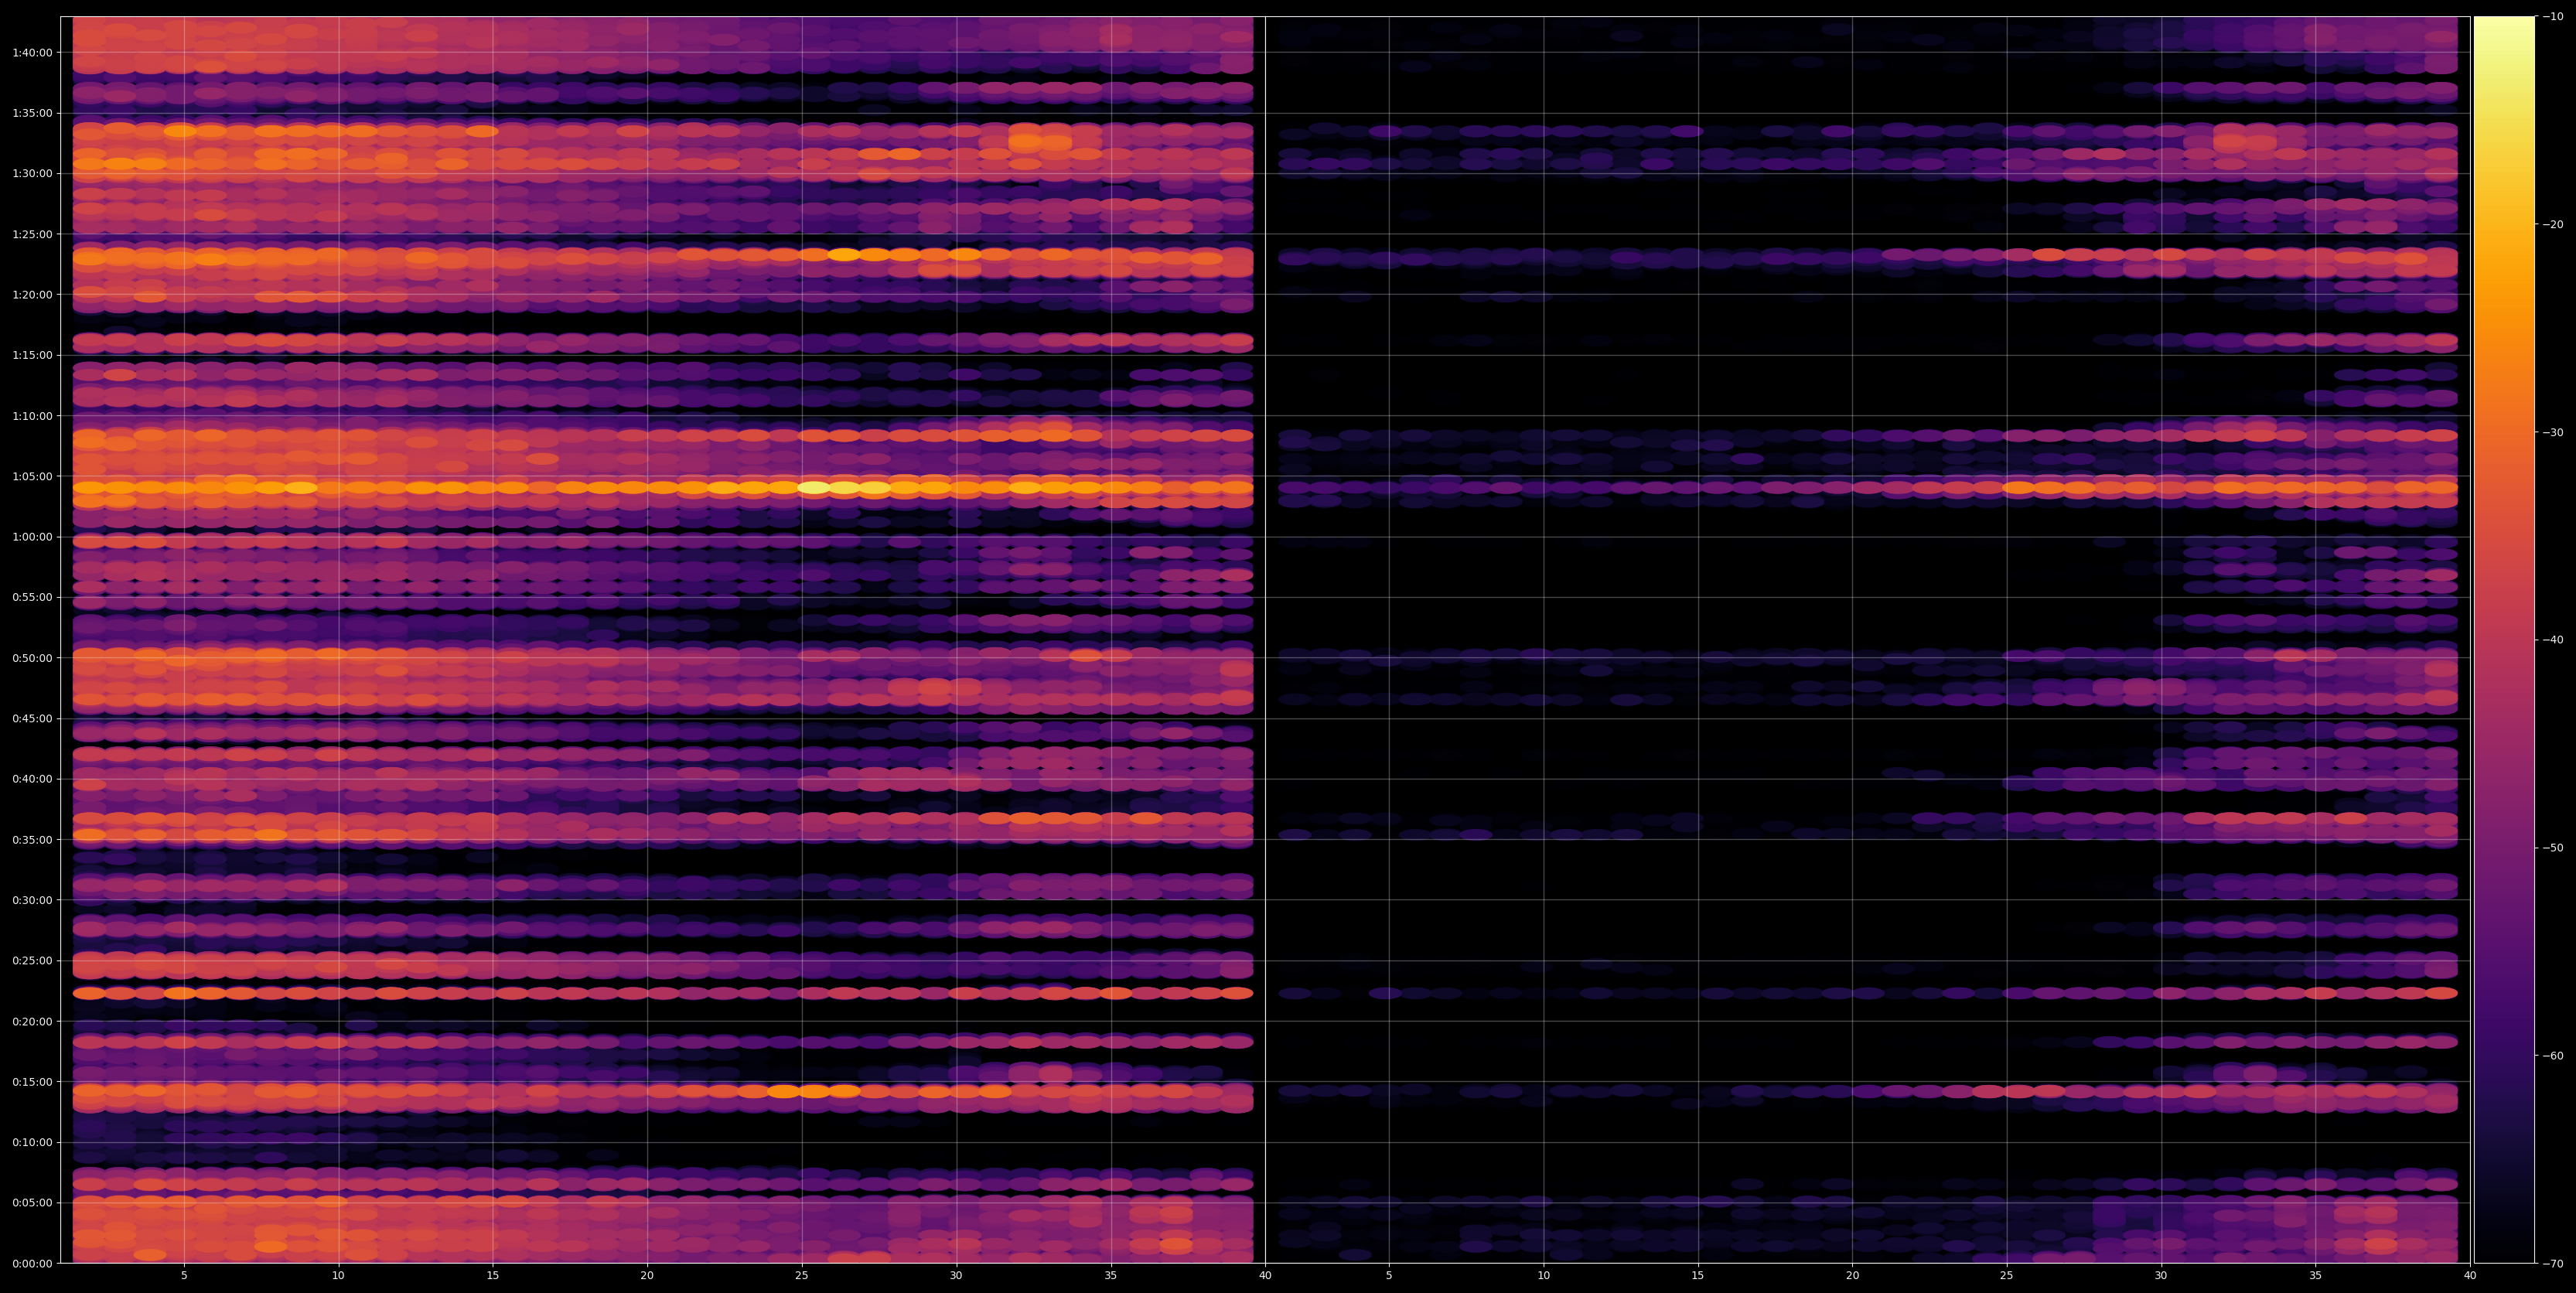Click the 1:25:00 time axis label
The image size is (2576, 1293).
coord(32,234)
